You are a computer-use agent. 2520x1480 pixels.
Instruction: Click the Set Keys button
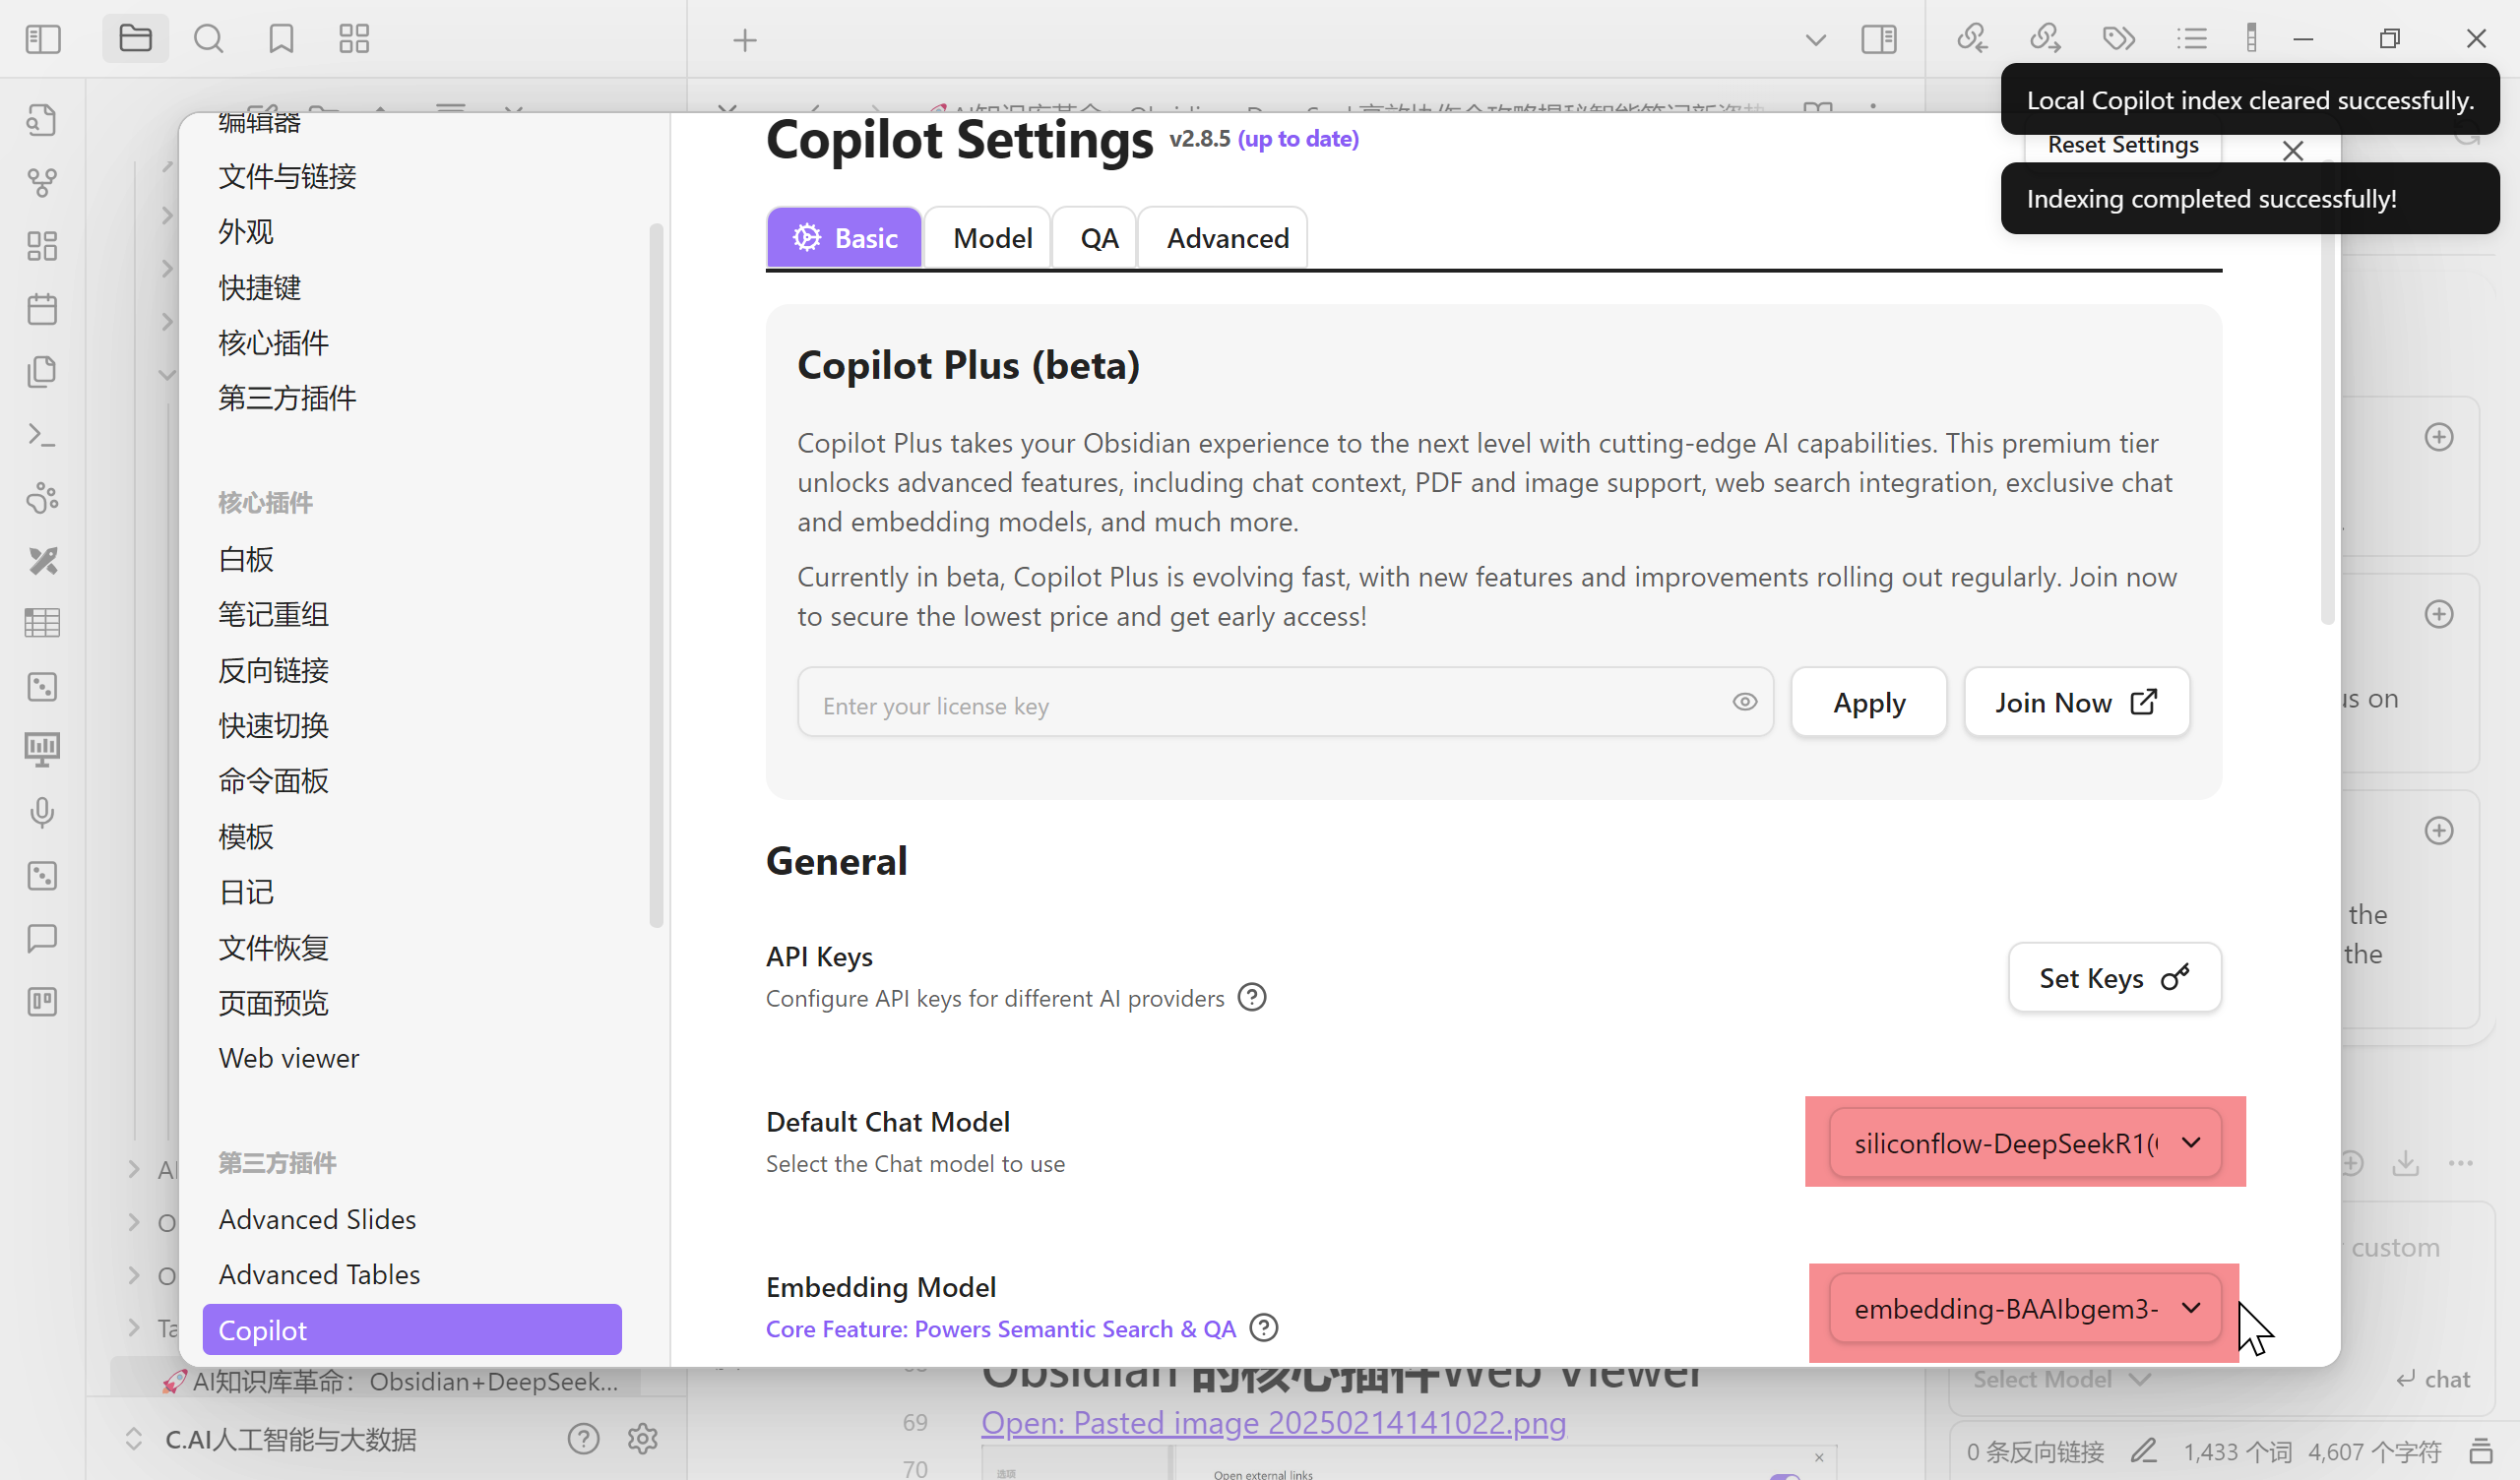[2114, 978]
